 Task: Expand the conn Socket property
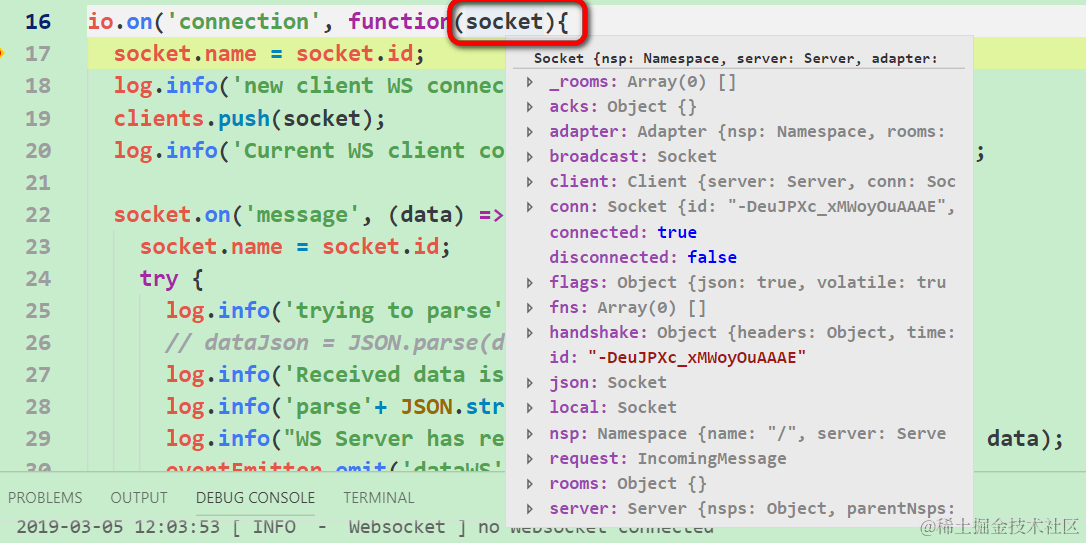click(x=530, y=206)
